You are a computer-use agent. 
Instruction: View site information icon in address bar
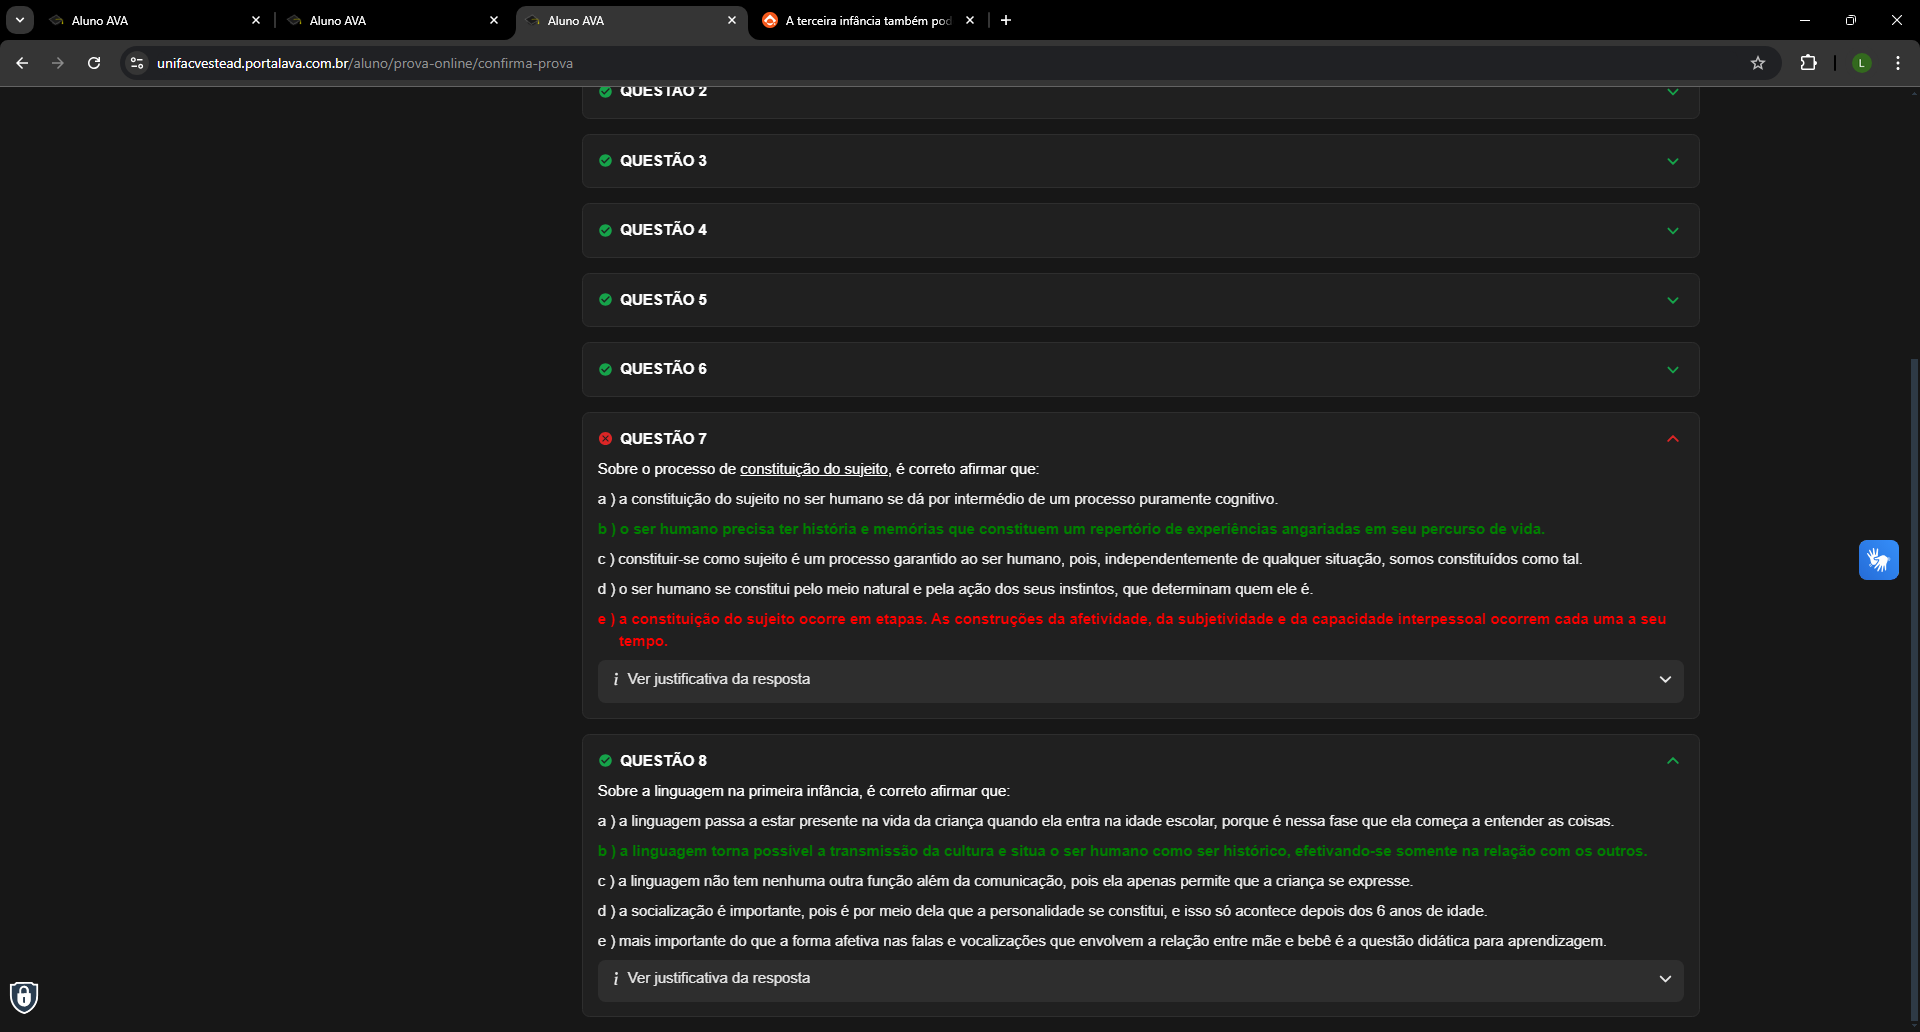tap(137, 63)
